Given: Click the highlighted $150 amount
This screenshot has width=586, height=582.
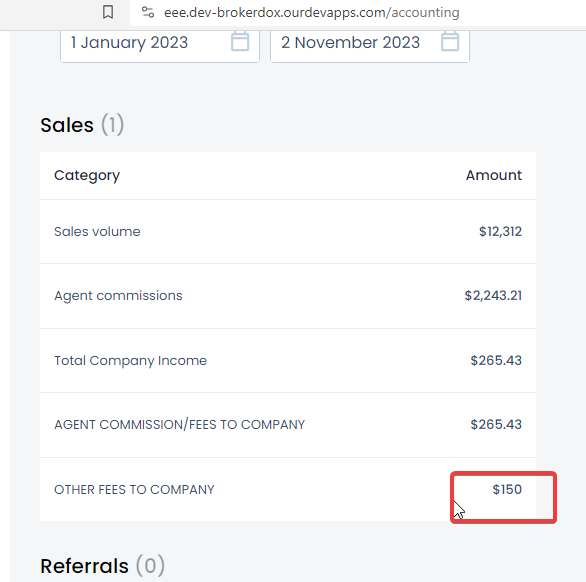Looking at the screenshot, I should (507, 489).
